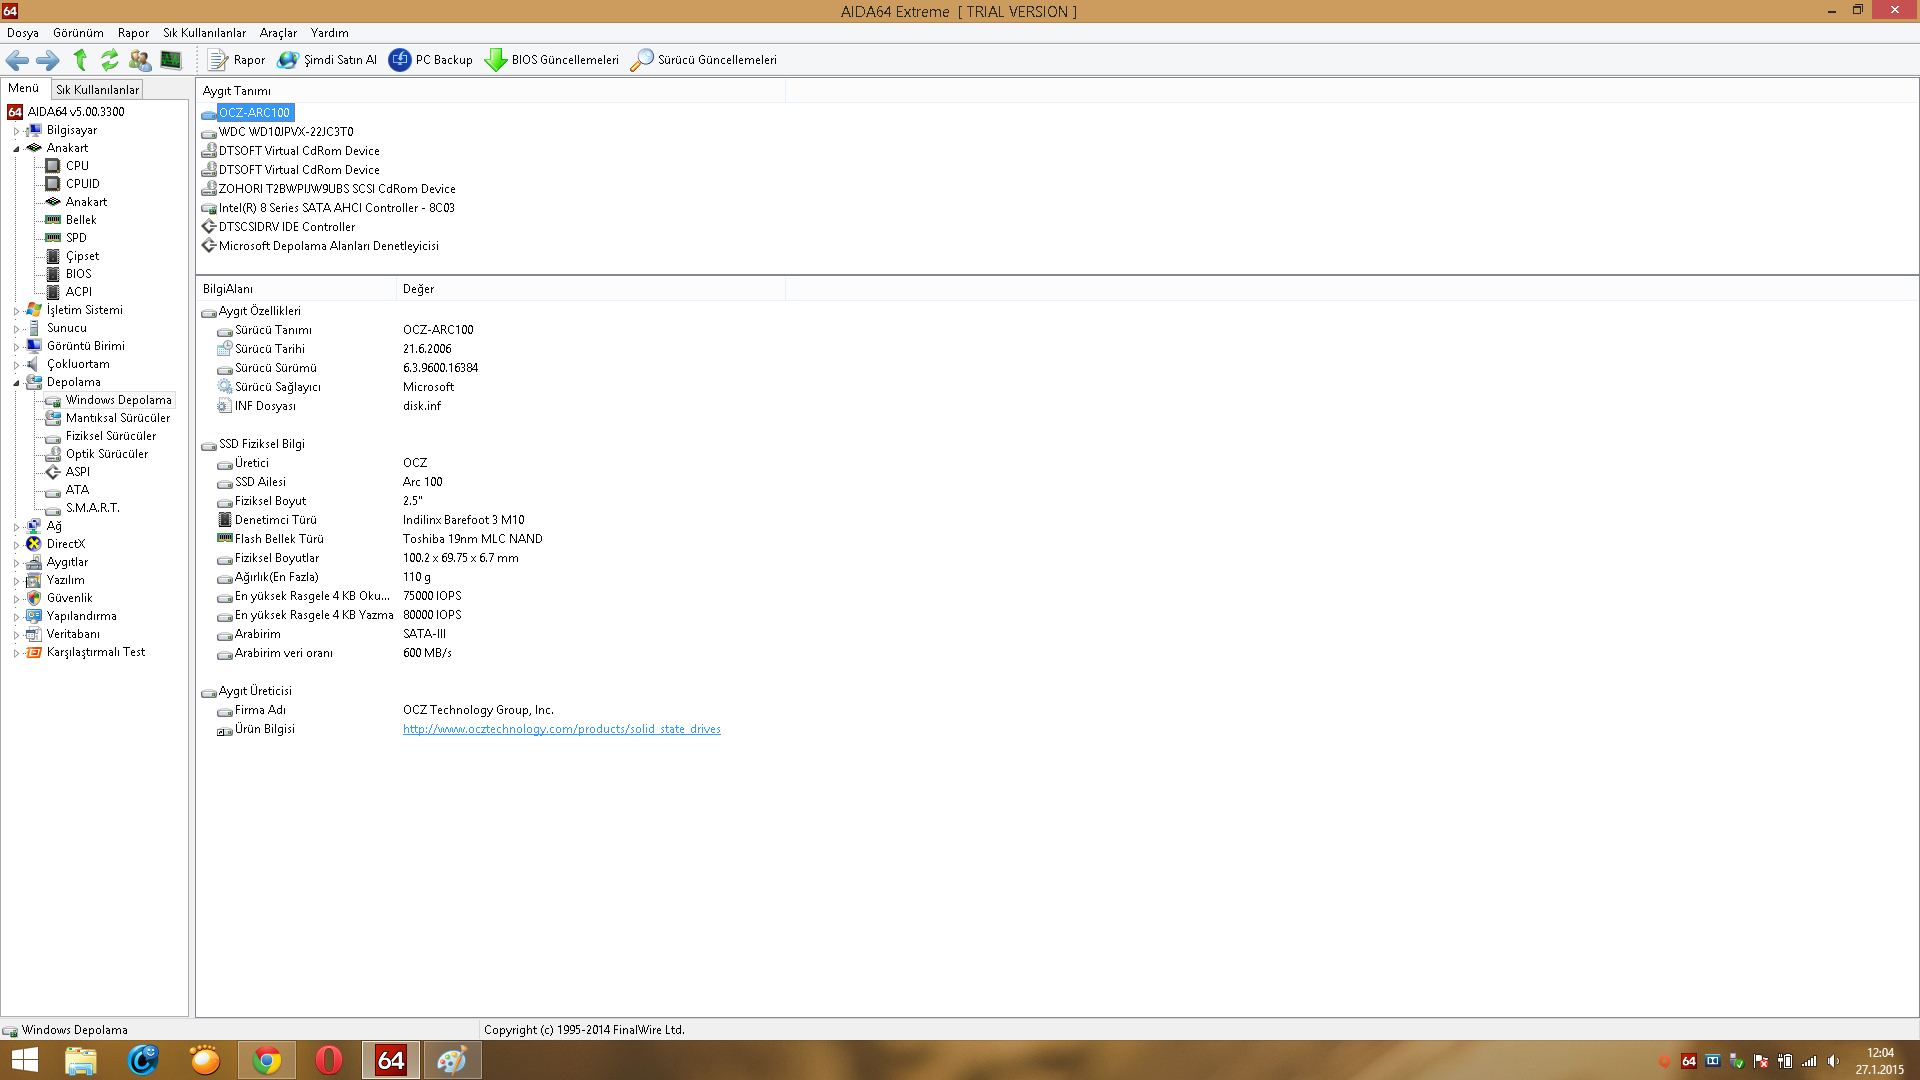Switch to the Sık Kullanılanlar tab
The height and width of the screenshot is (1080, 1920).
97,89
